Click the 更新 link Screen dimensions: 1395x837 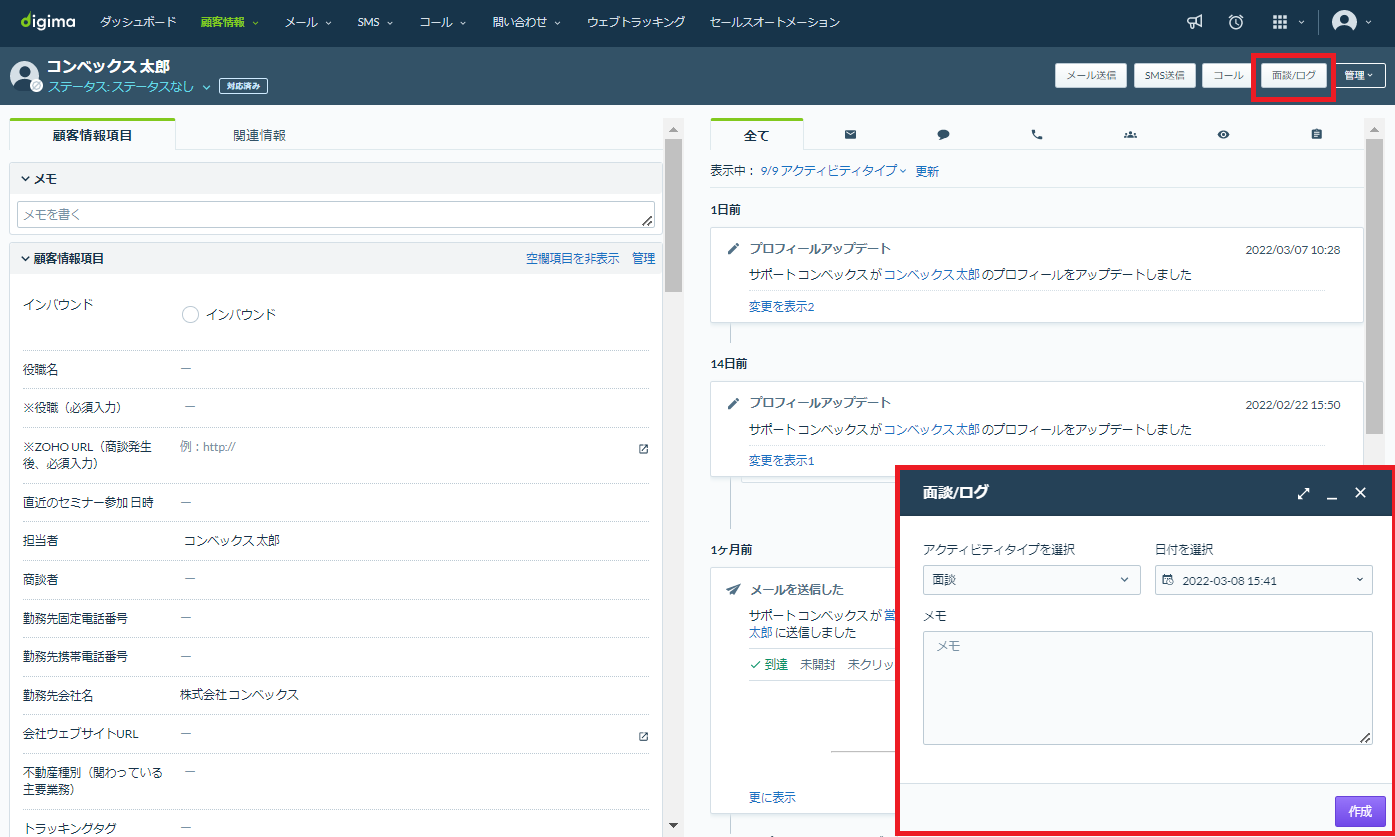(x=927, y=171)
